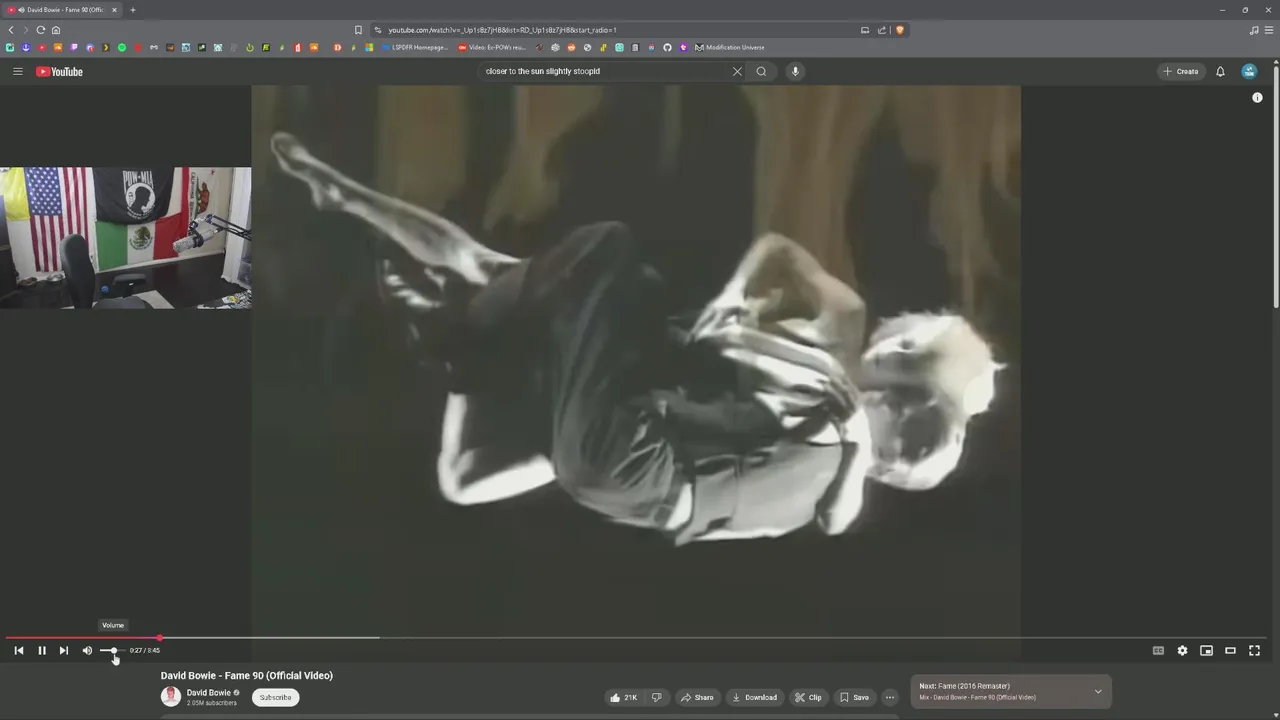This screenshot has width=1280, height=720.
Task: Toggle subtitles/closed captions
Action: click(1158, 650)
